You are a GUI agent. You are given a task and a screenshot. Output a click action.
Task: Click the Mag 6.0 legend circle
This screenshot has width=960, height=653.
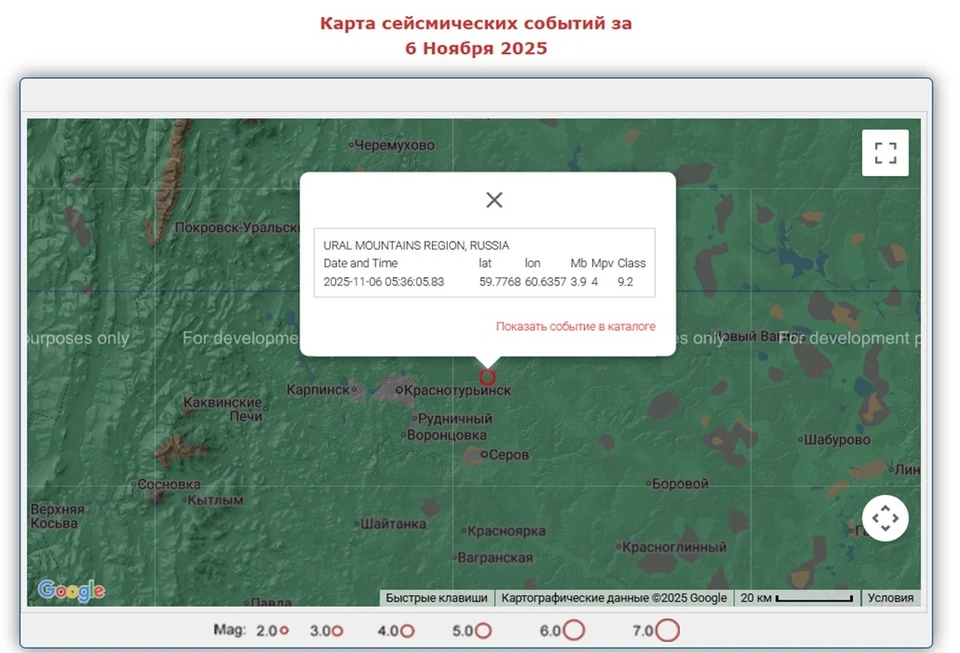point(573,631)
